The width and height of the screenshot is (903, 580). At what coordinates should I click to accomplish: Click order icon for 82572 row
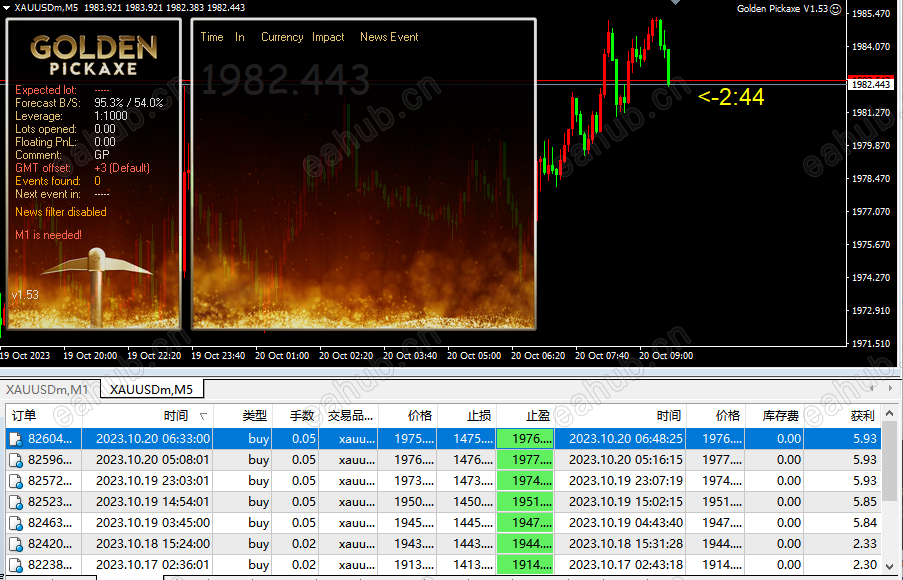[16, 482]
